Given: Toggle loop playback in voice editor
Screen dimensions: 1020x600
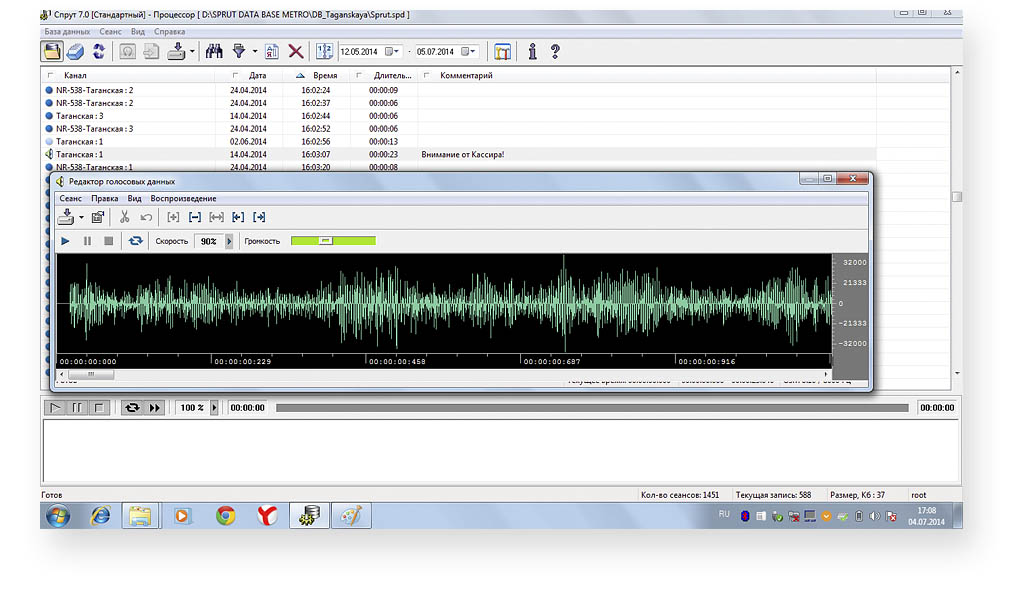Looking at the screenshot, I should tap(135, 241).
